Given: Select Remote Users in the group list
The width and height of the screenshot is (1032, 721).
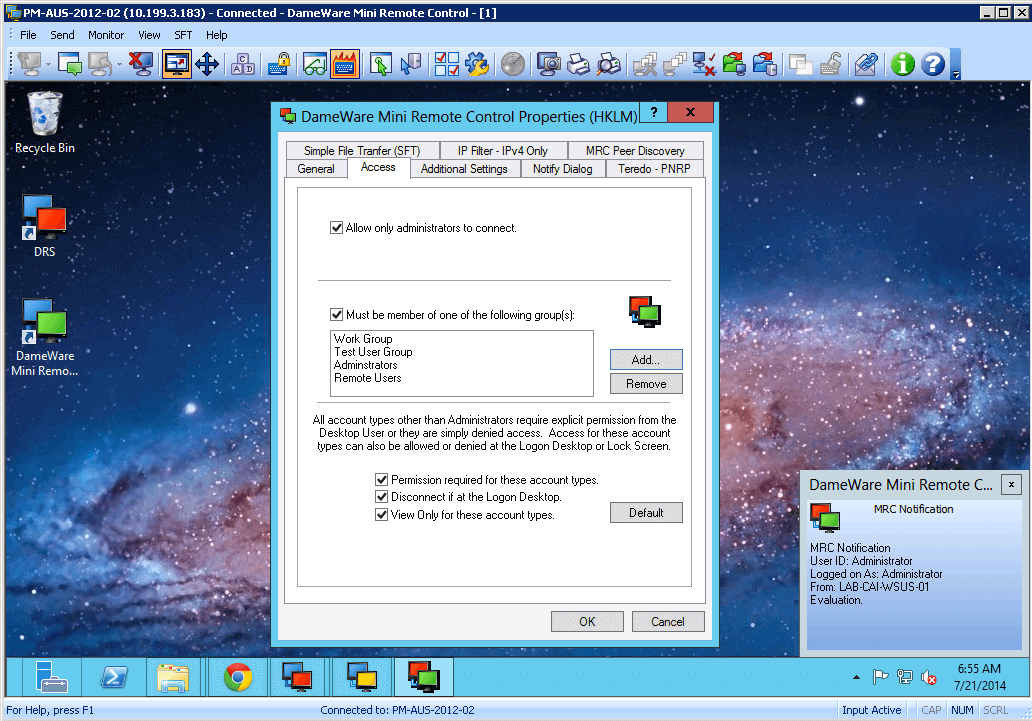Looking at the screenshot, I should click(367, 378).
